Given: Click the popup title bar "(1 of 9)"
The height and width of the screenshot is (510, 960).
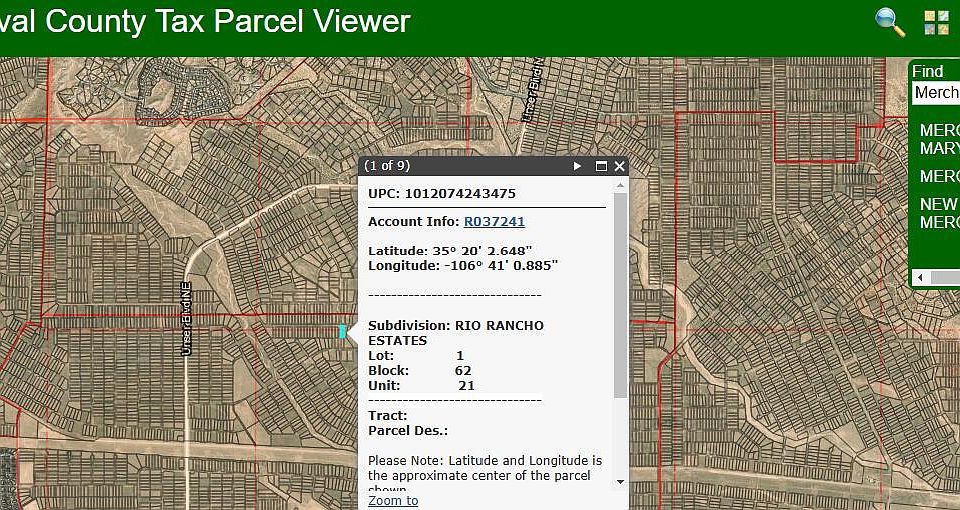Looking at the screenshot, I should 387,166.
